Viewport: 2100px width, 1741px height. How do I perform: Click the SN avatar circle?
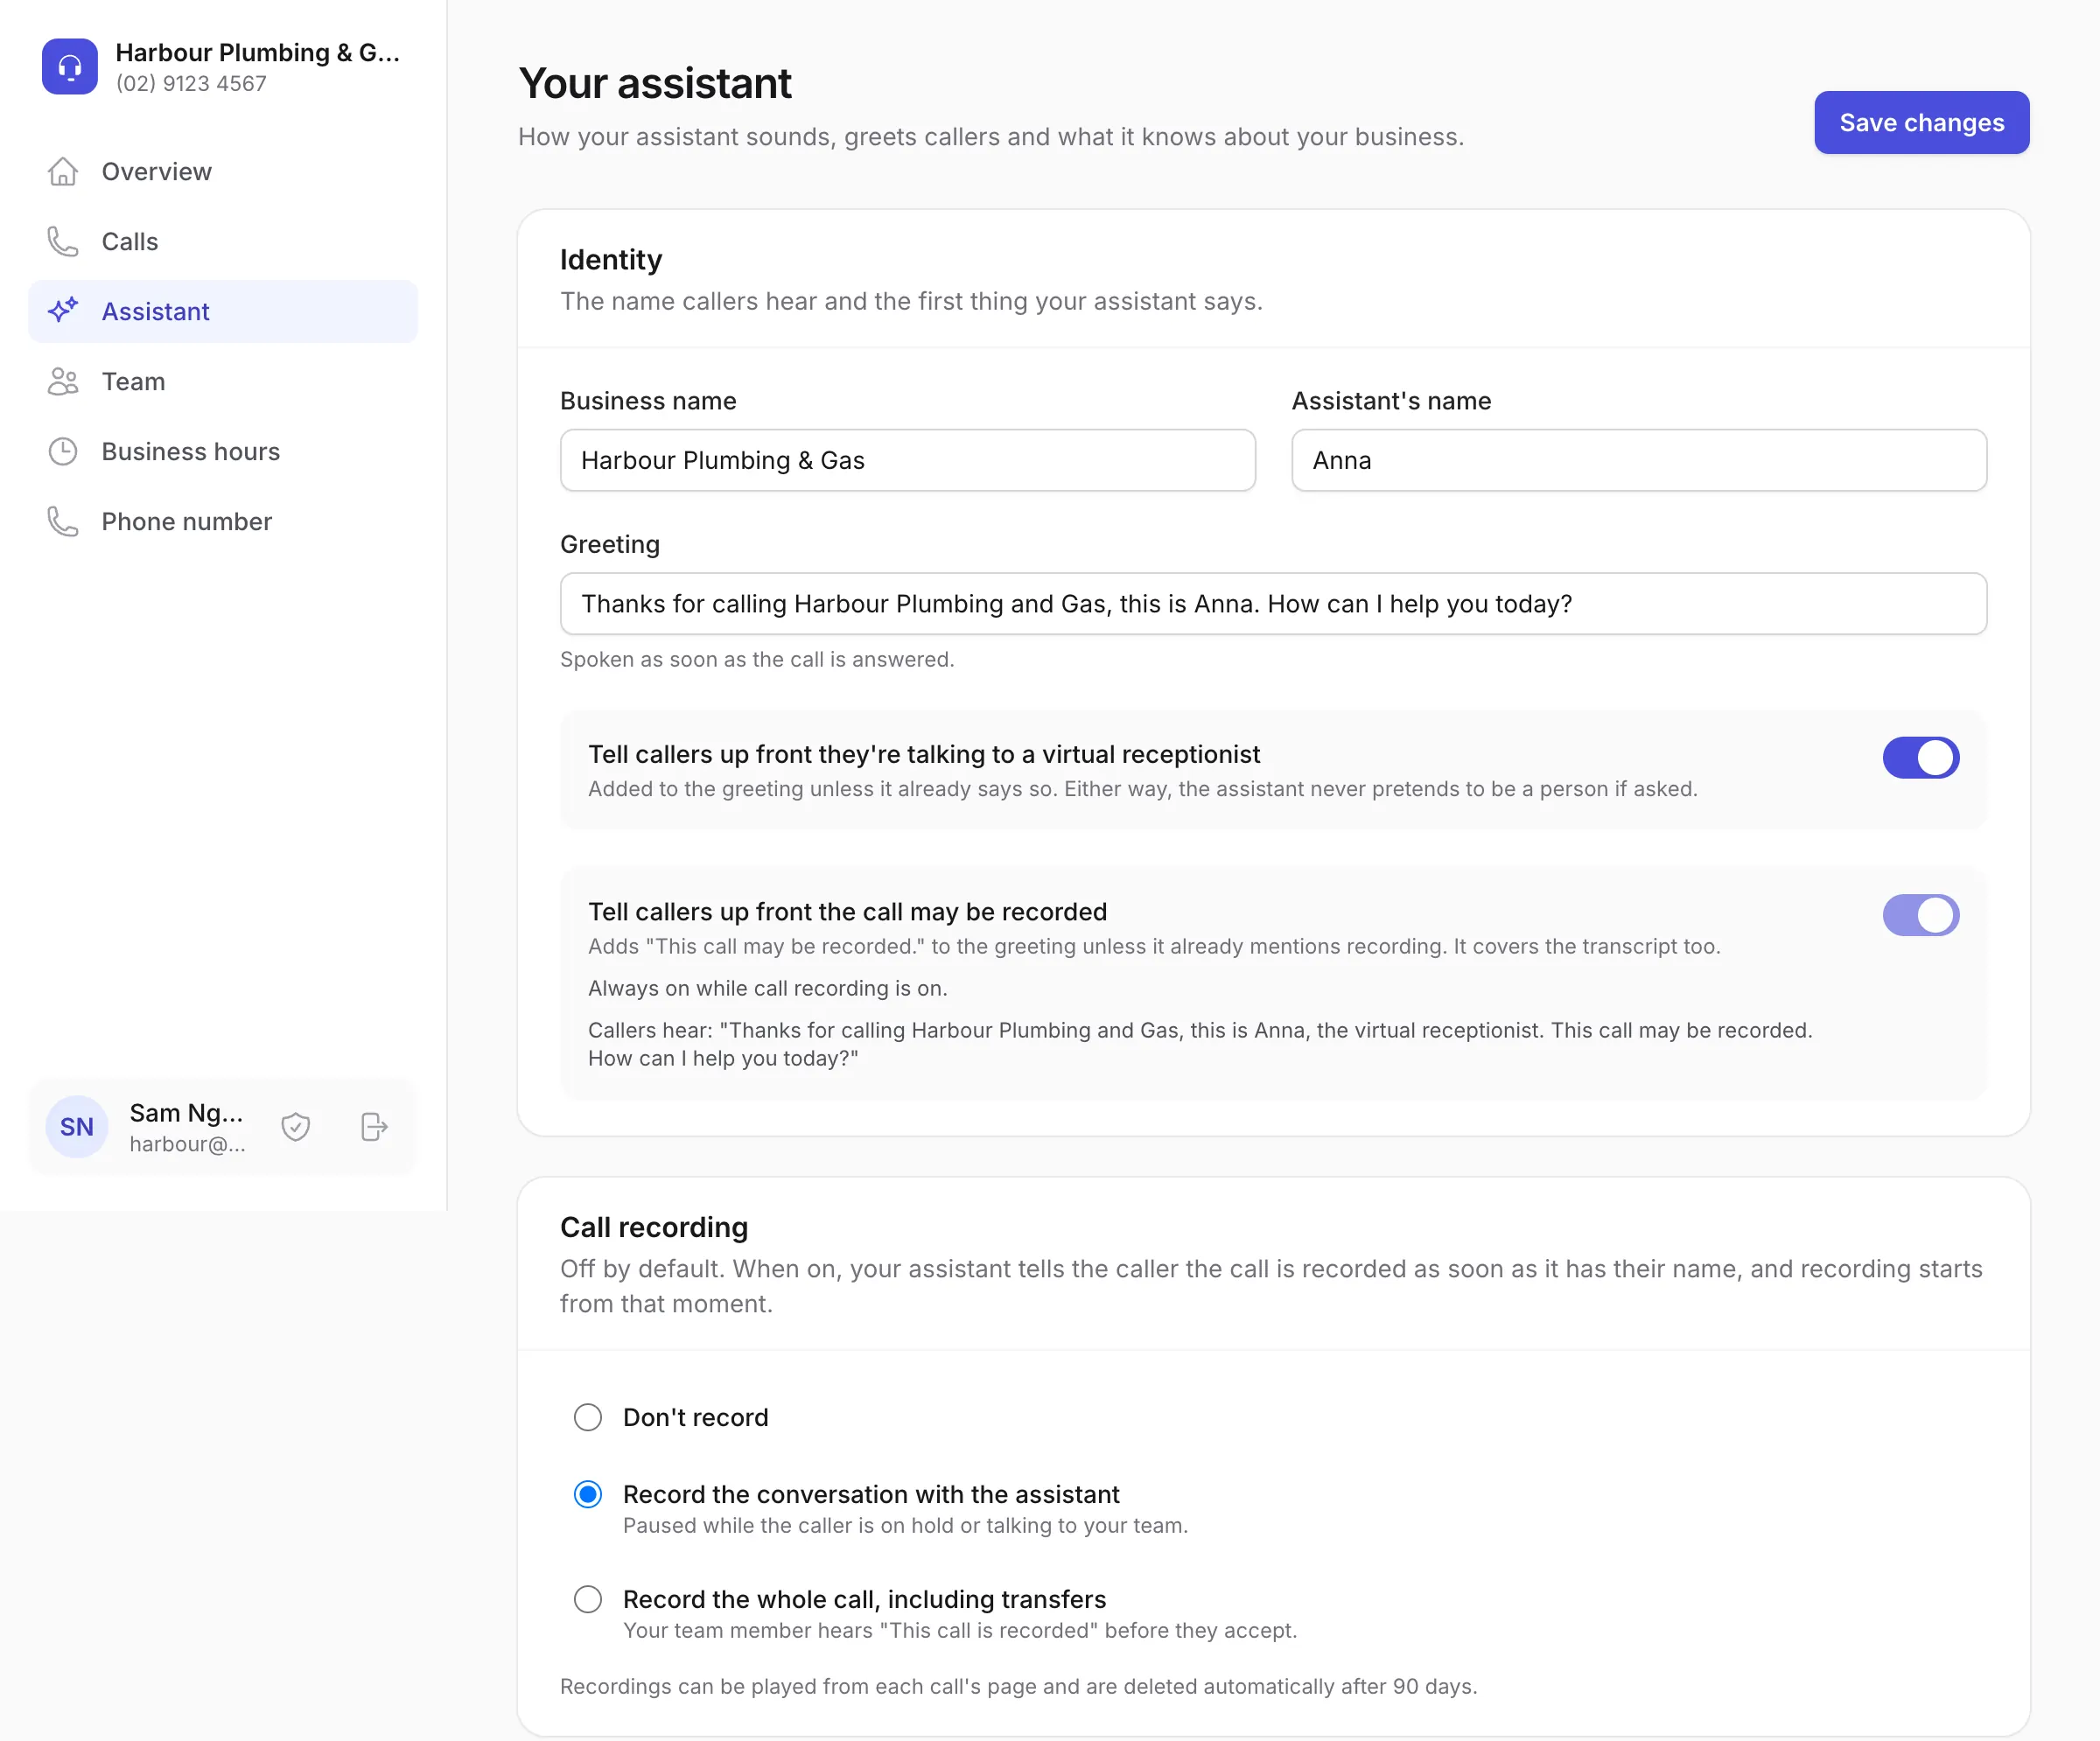point(77,1127)
